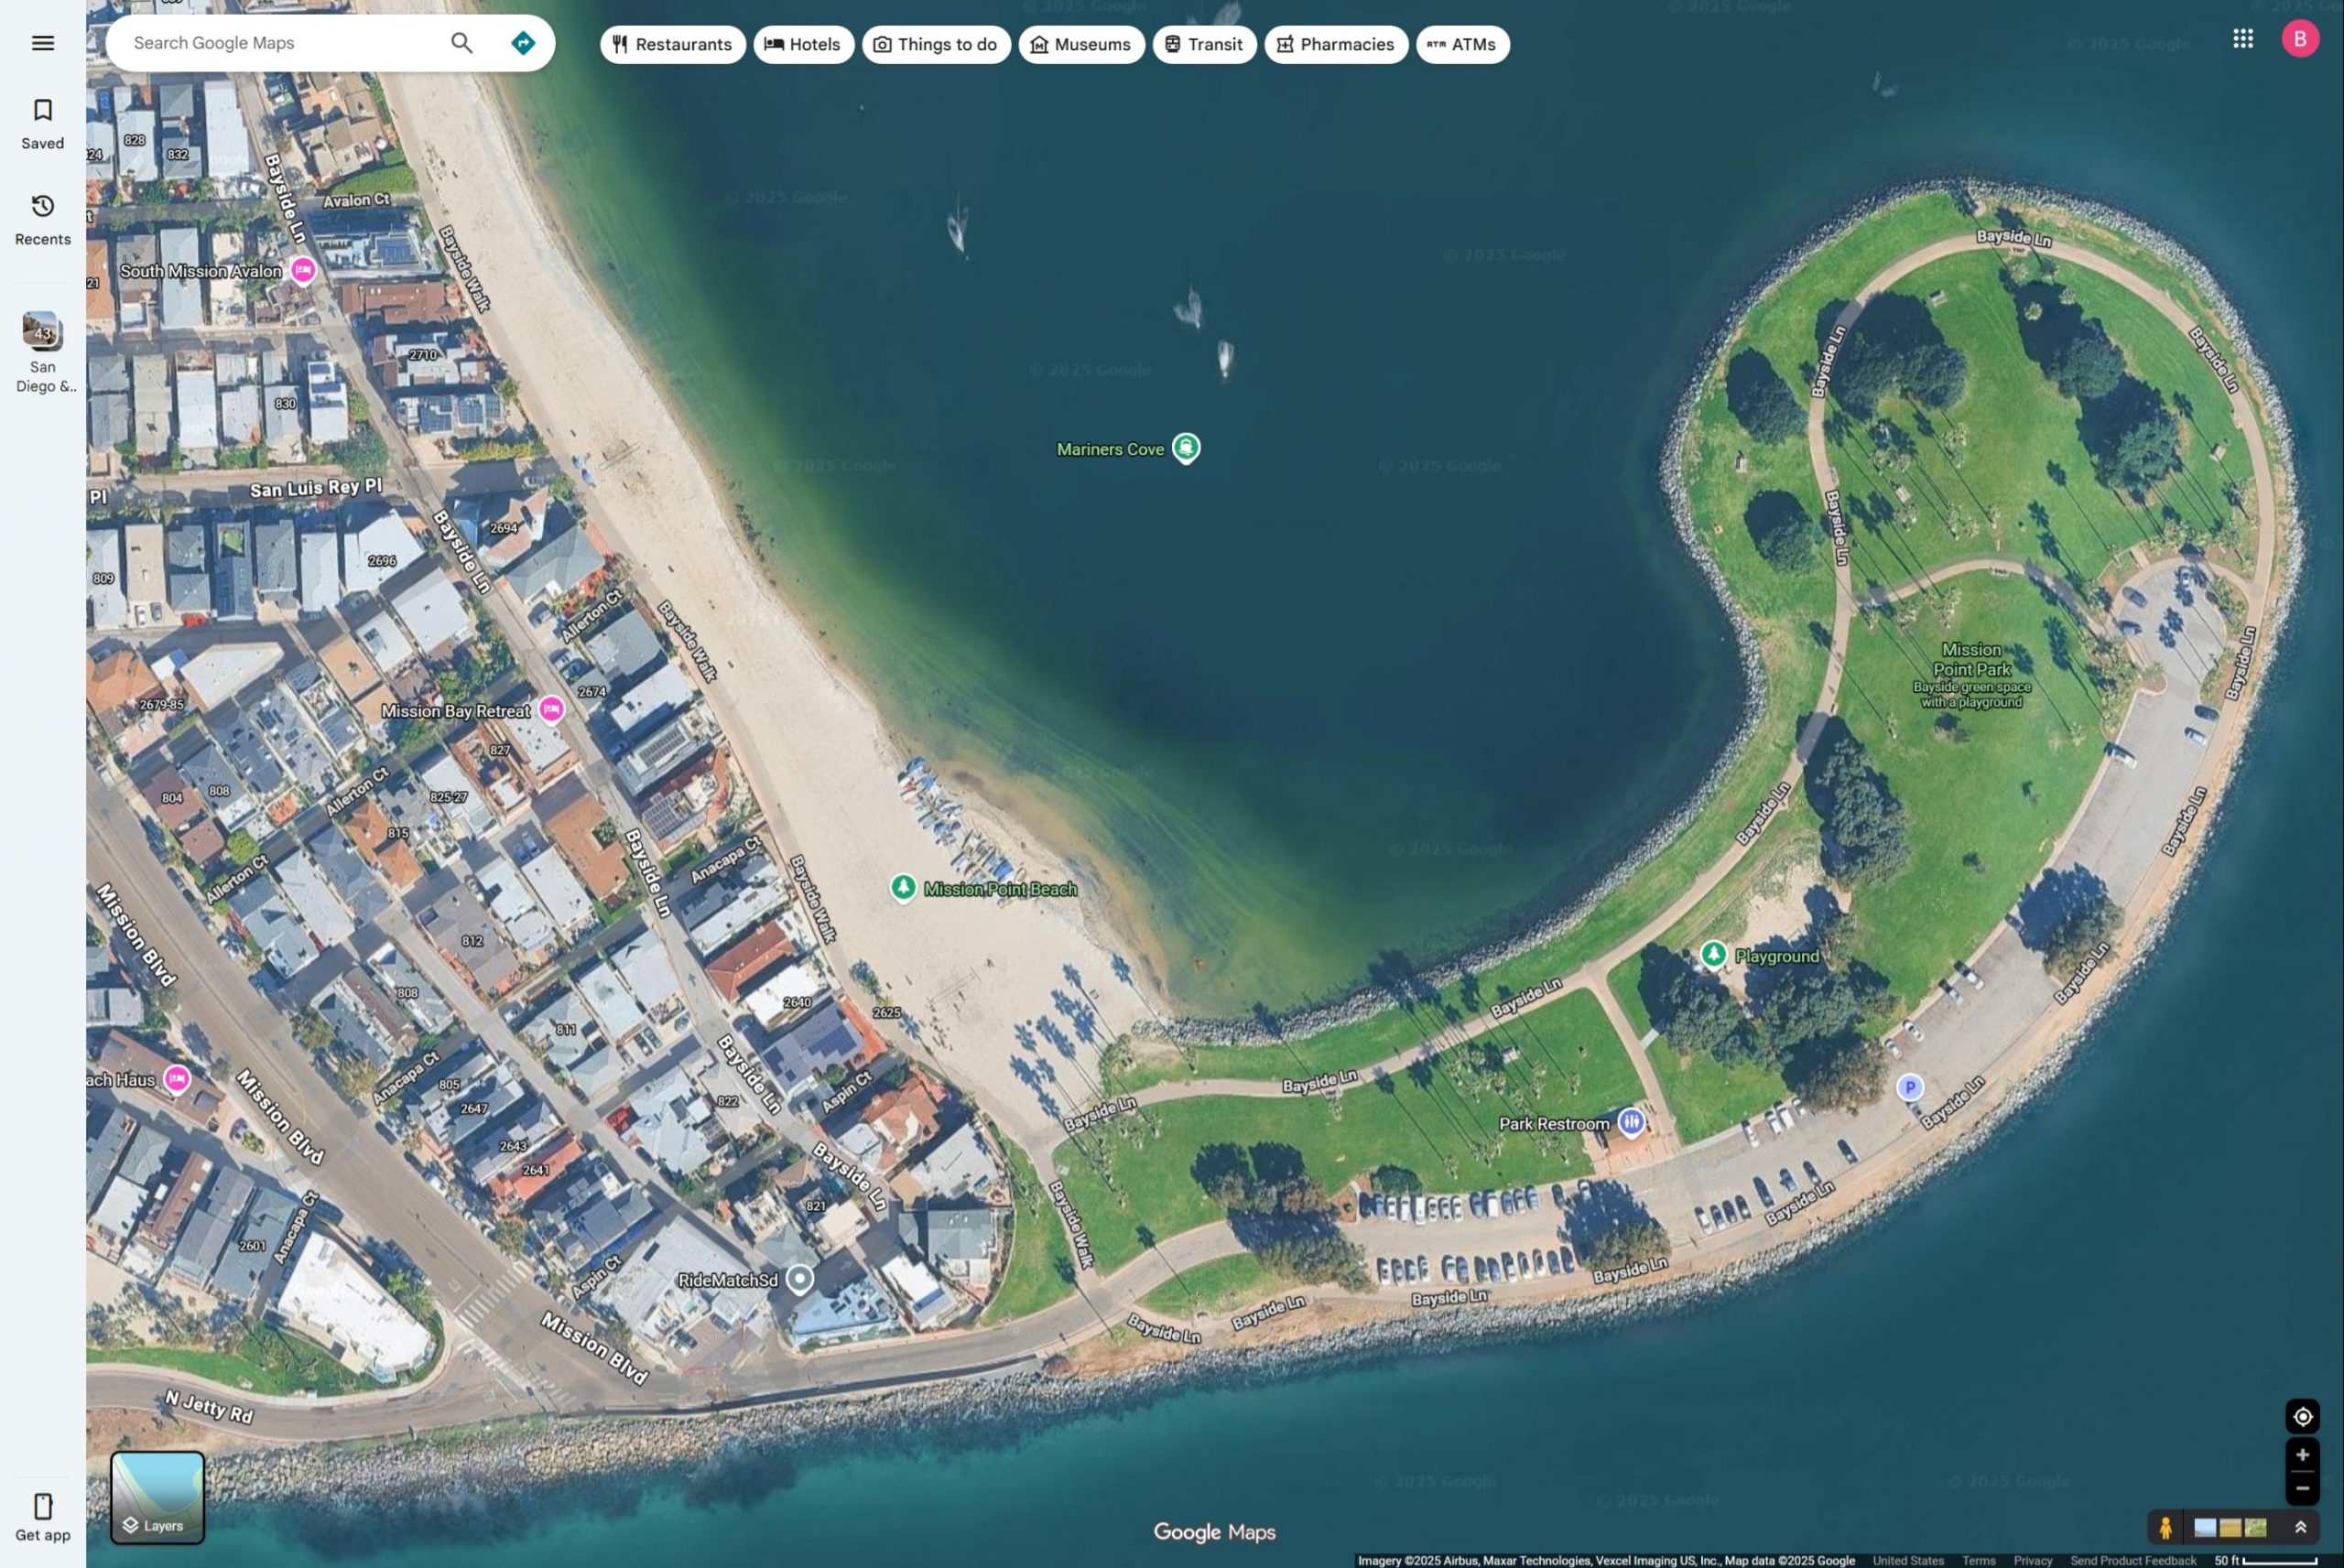Select the Hotels category chip

click(x=803, y=44)
